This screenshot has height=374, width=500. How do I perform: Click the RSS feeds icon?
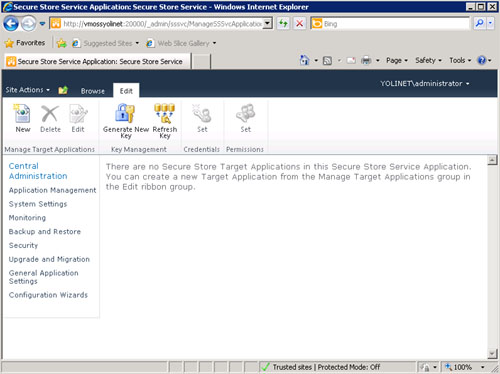tap(327, 61)
